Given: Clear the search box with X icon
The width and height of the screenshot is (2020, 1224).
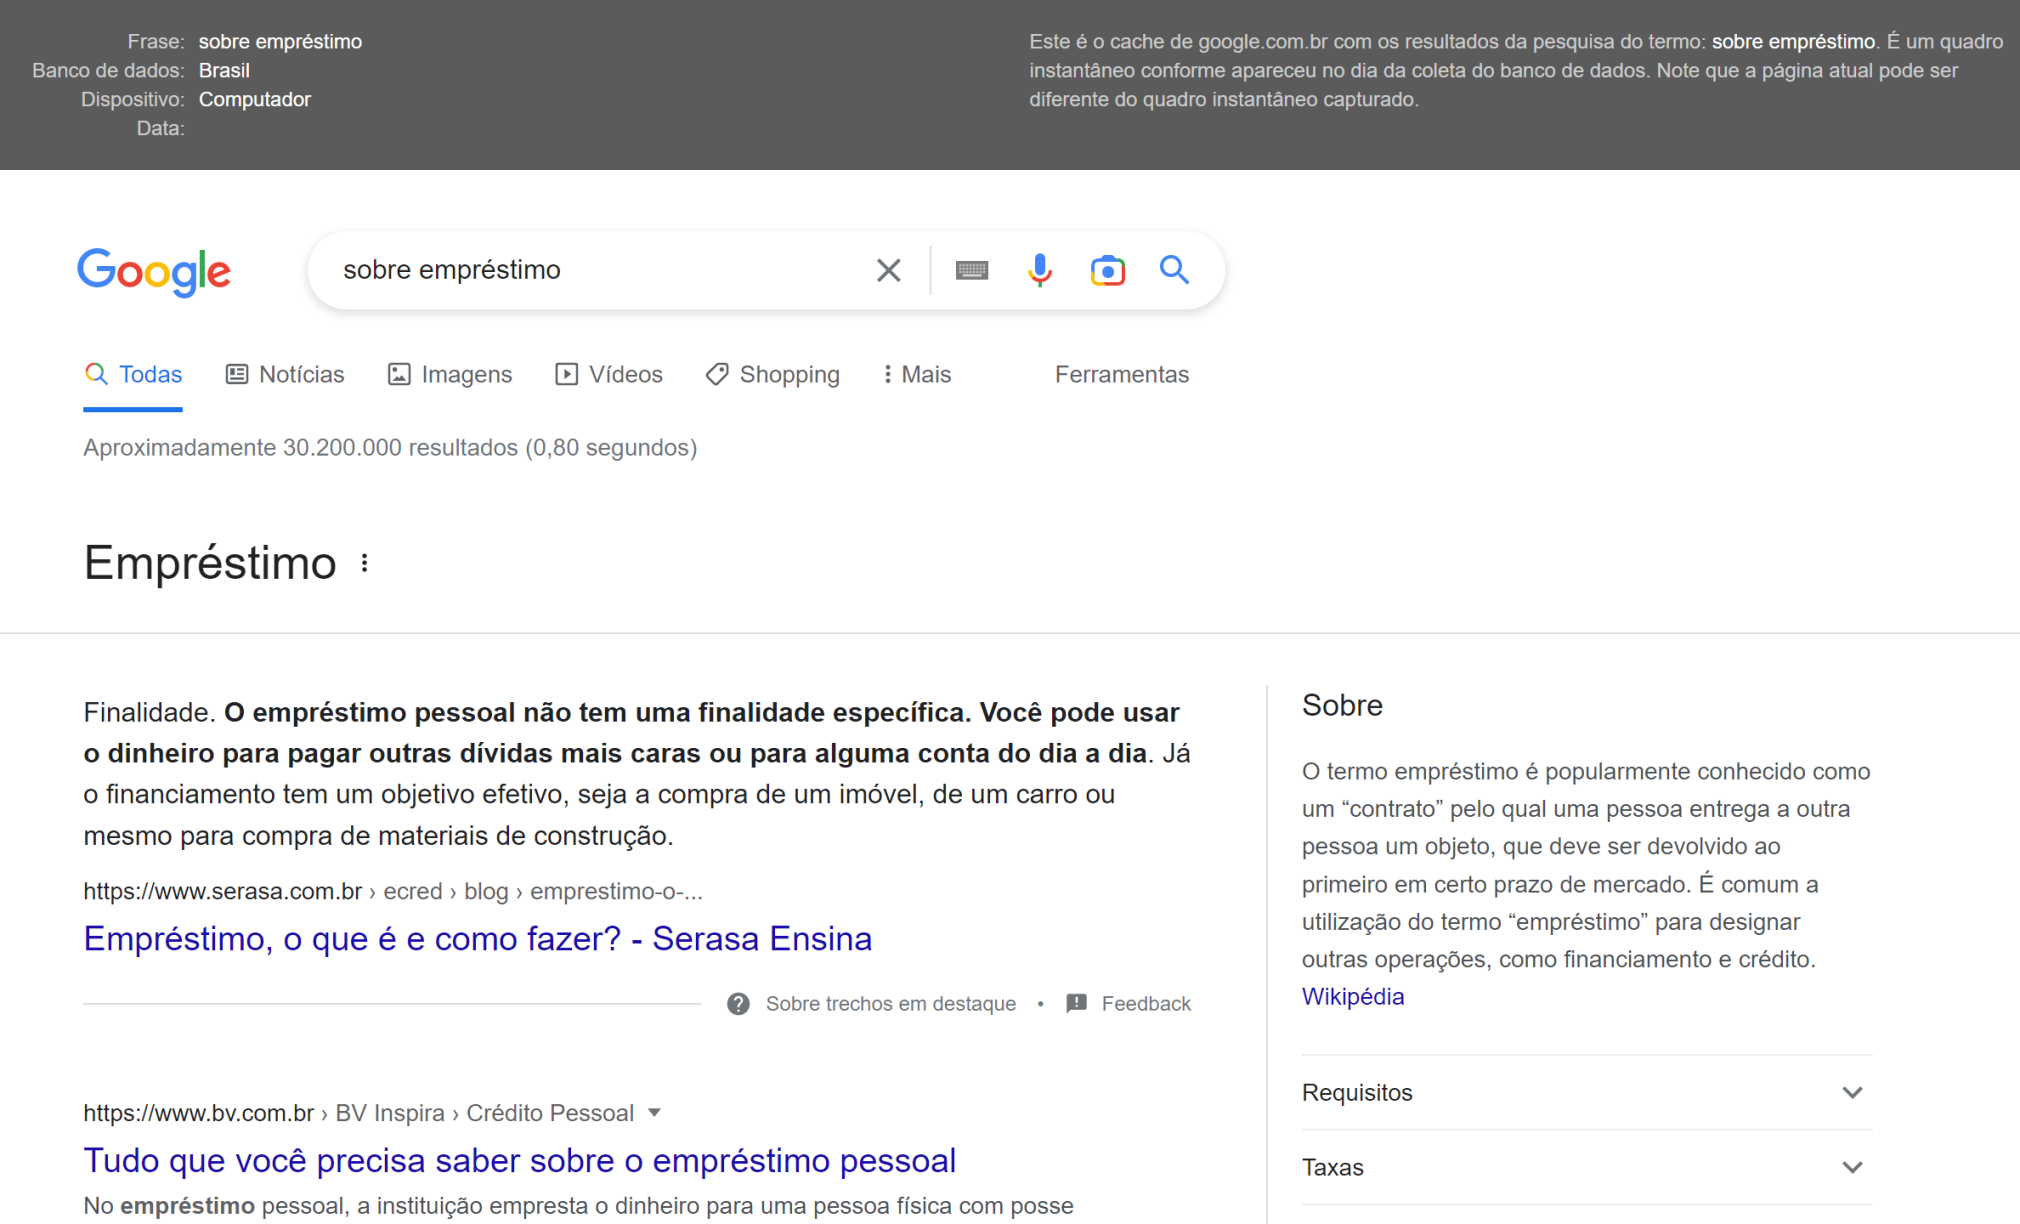Looking at the screenshot, I should point(888,270).
